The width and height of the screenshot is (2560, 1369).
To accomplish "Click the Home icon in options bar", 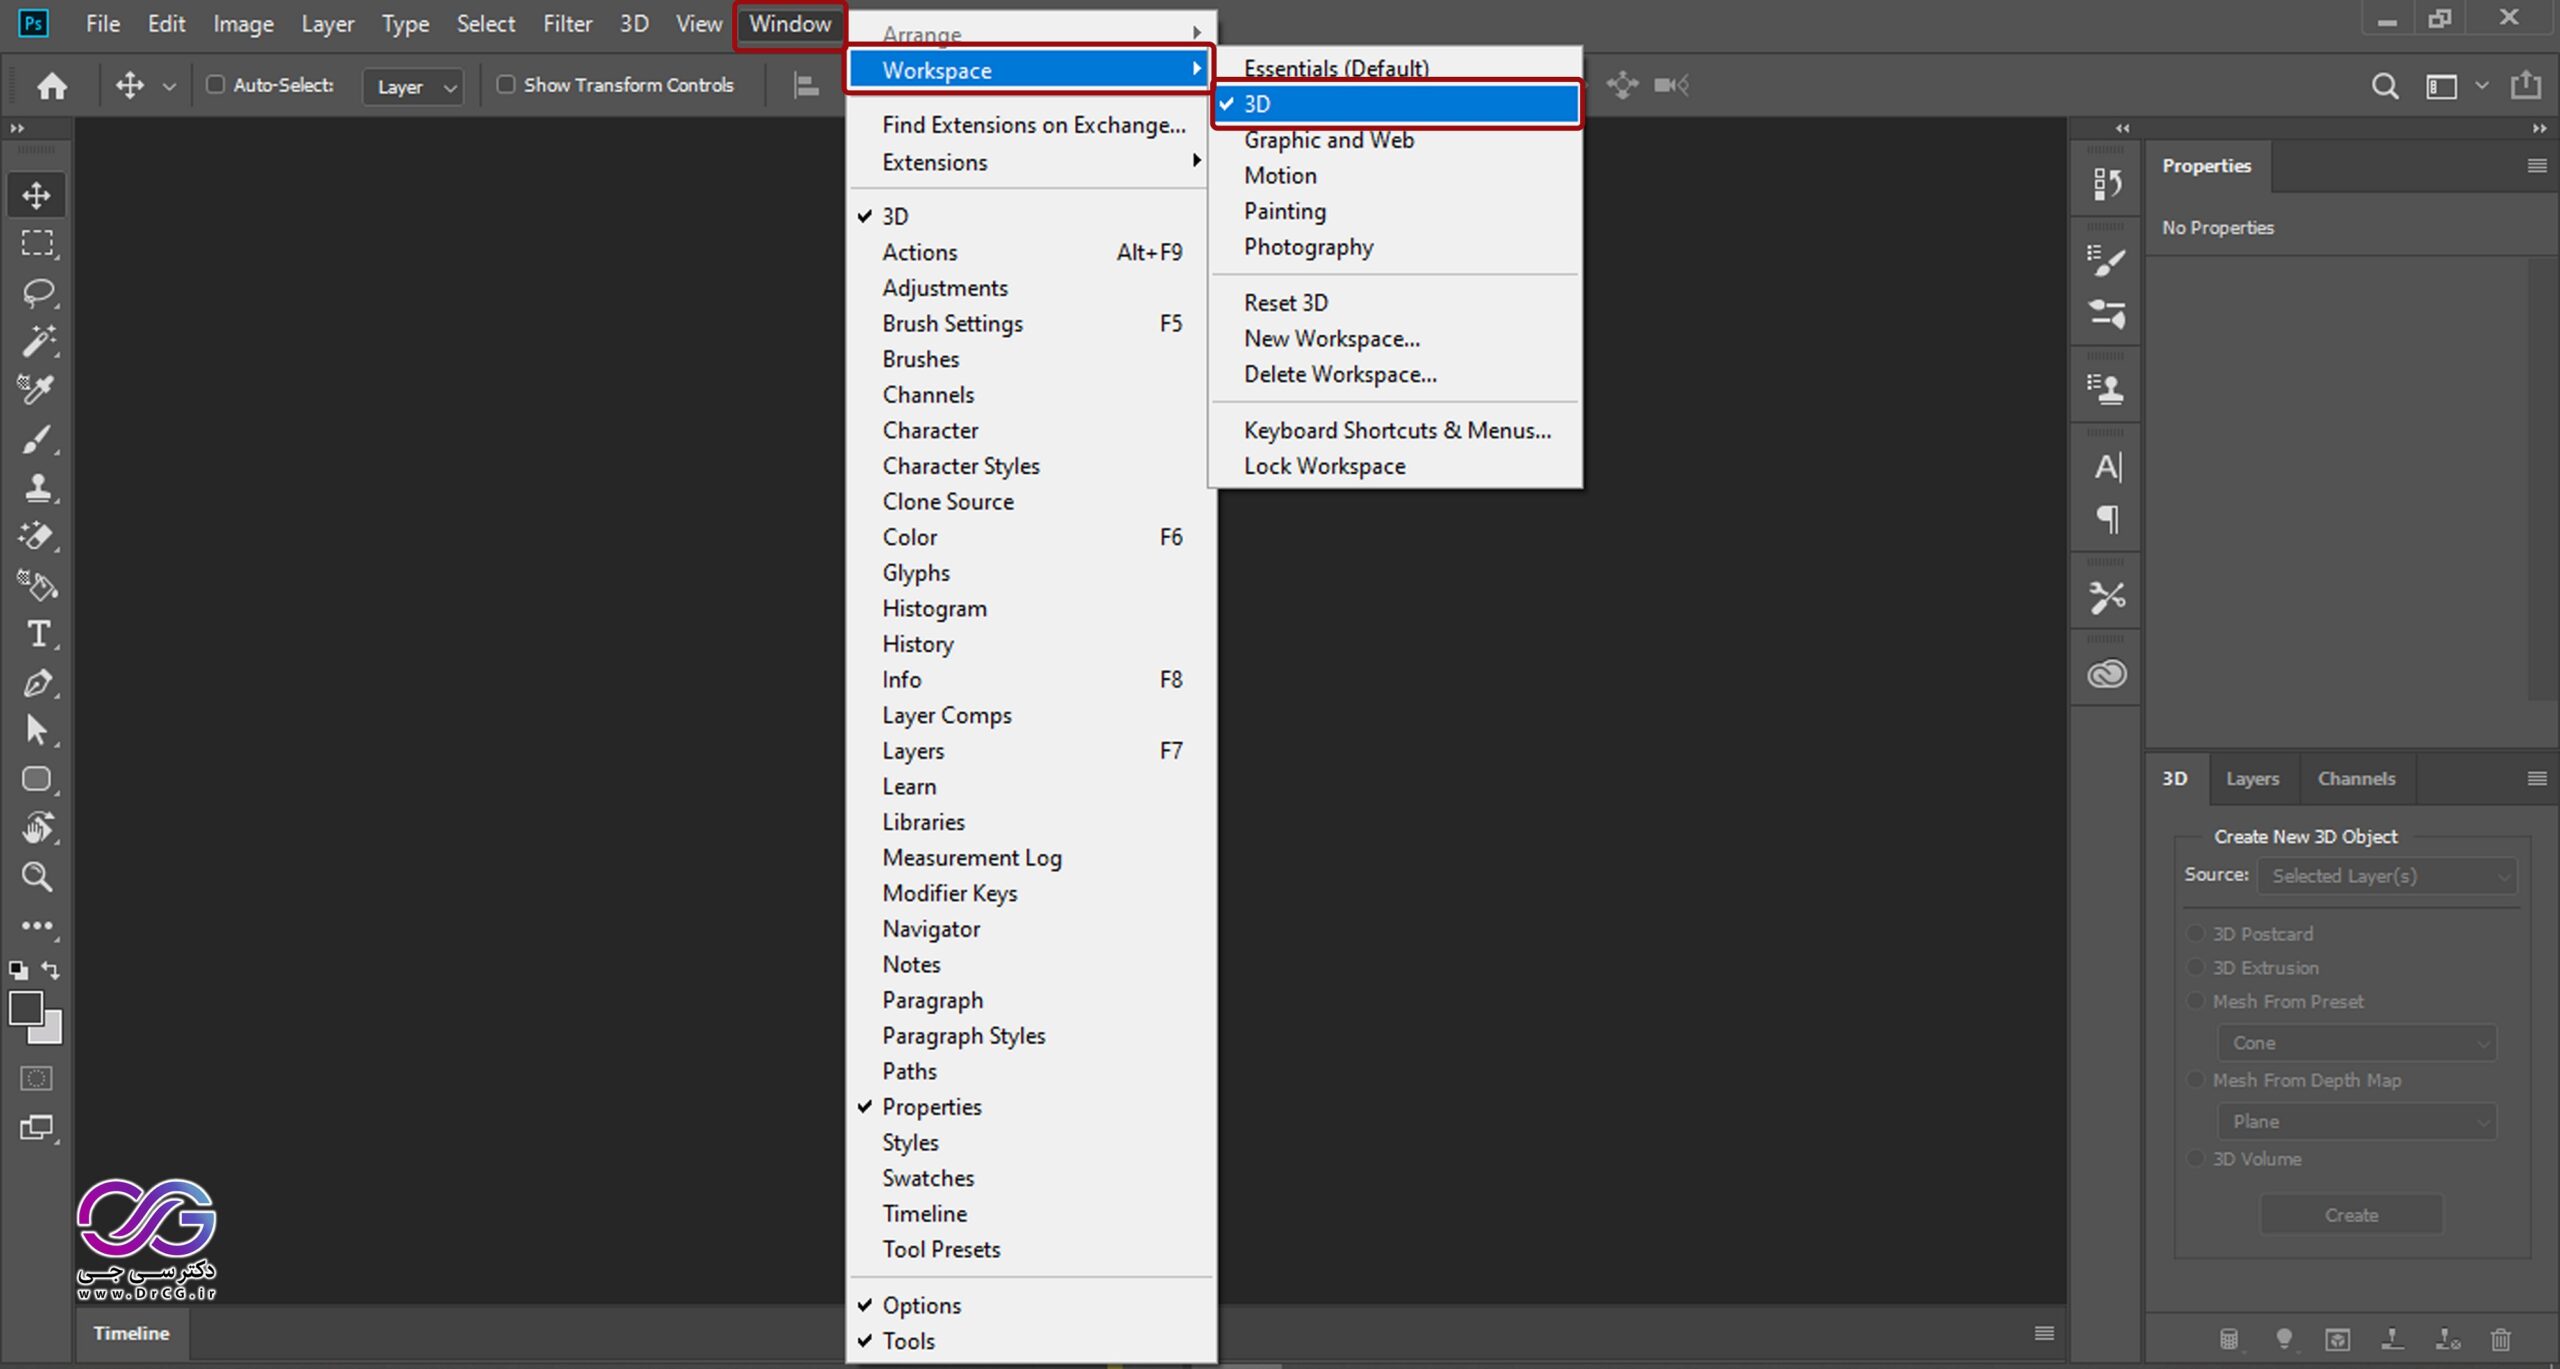I will click(52, 86).
